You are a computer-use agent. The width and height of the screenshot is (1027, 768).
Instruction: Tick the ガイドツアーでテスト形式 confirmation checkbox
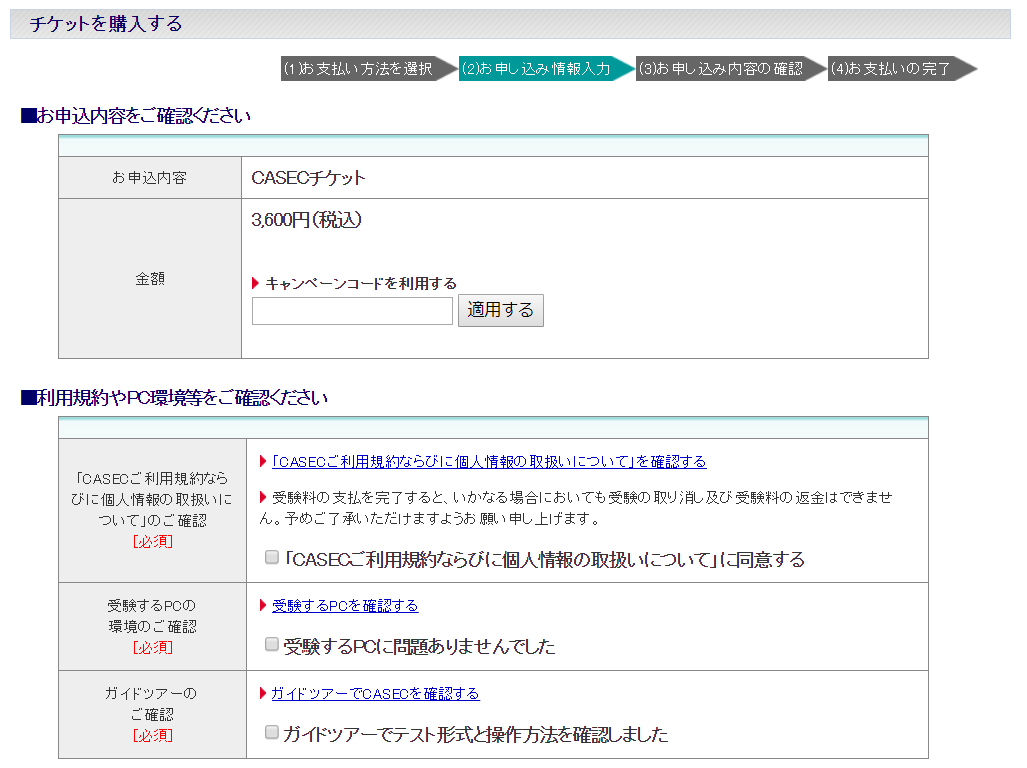pos(272,733)
